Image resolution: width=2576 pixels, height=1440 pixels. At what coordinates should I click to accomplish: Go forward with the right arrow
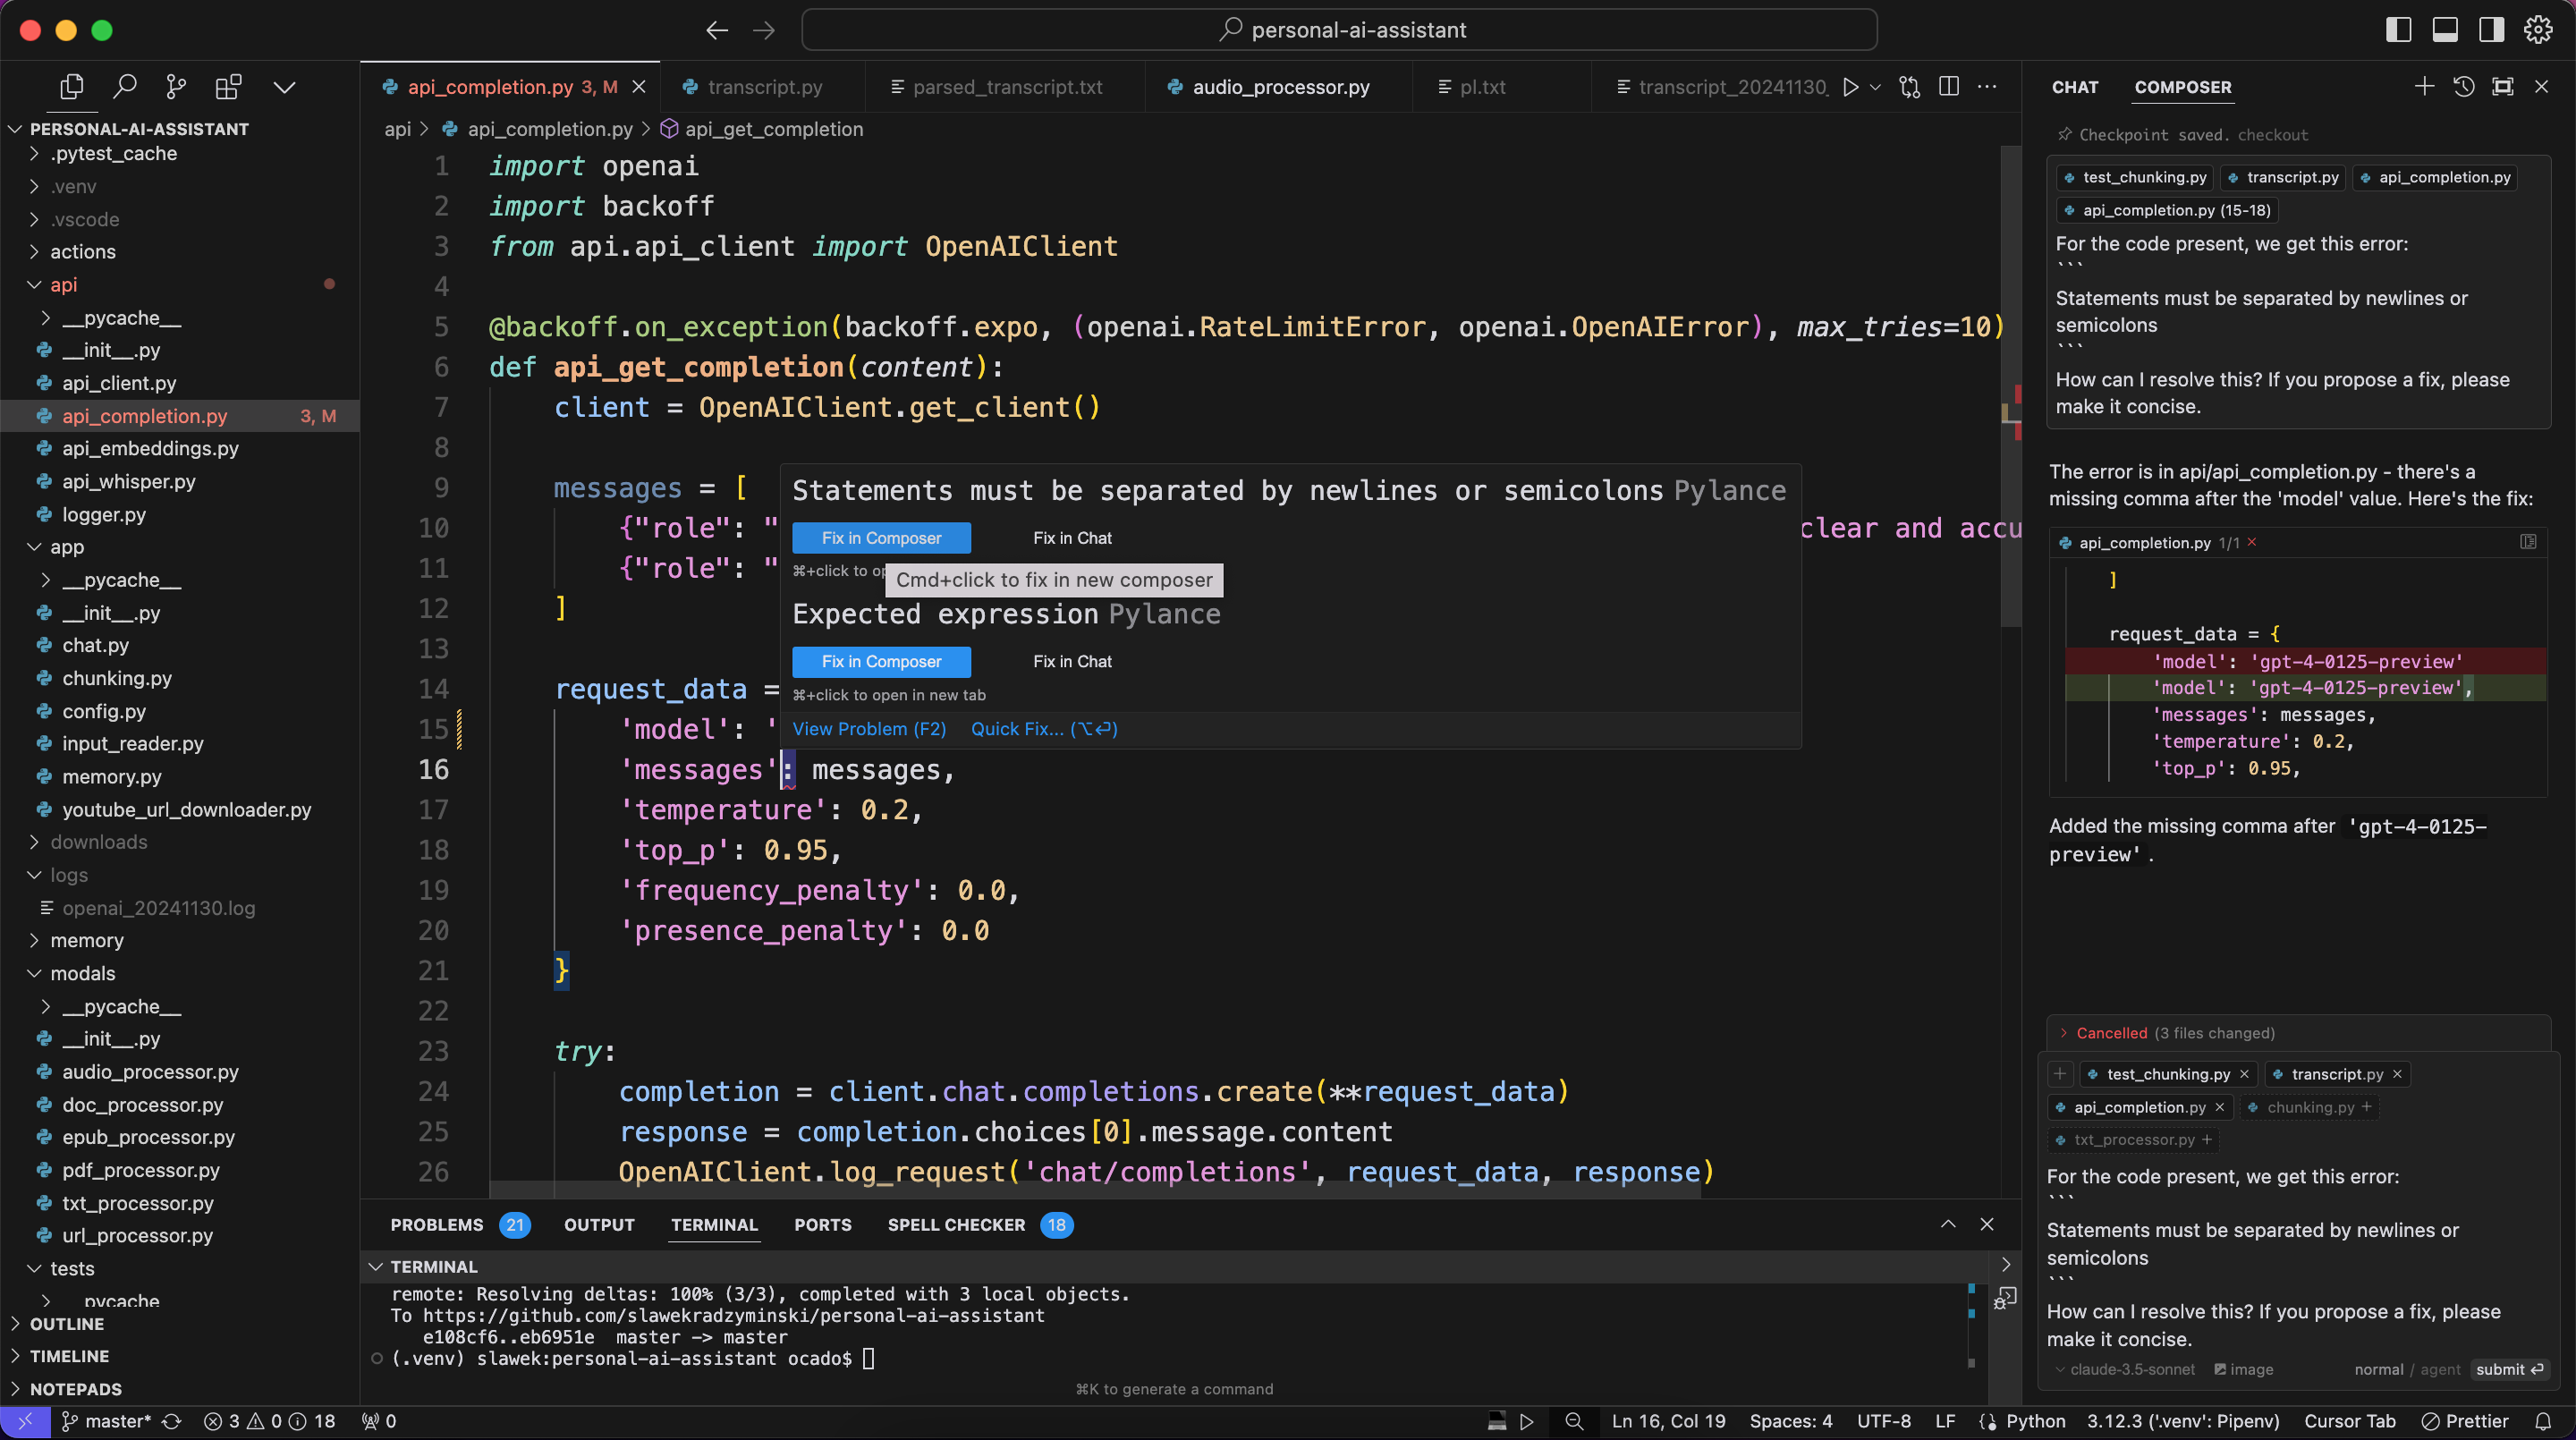coord(764,30)
